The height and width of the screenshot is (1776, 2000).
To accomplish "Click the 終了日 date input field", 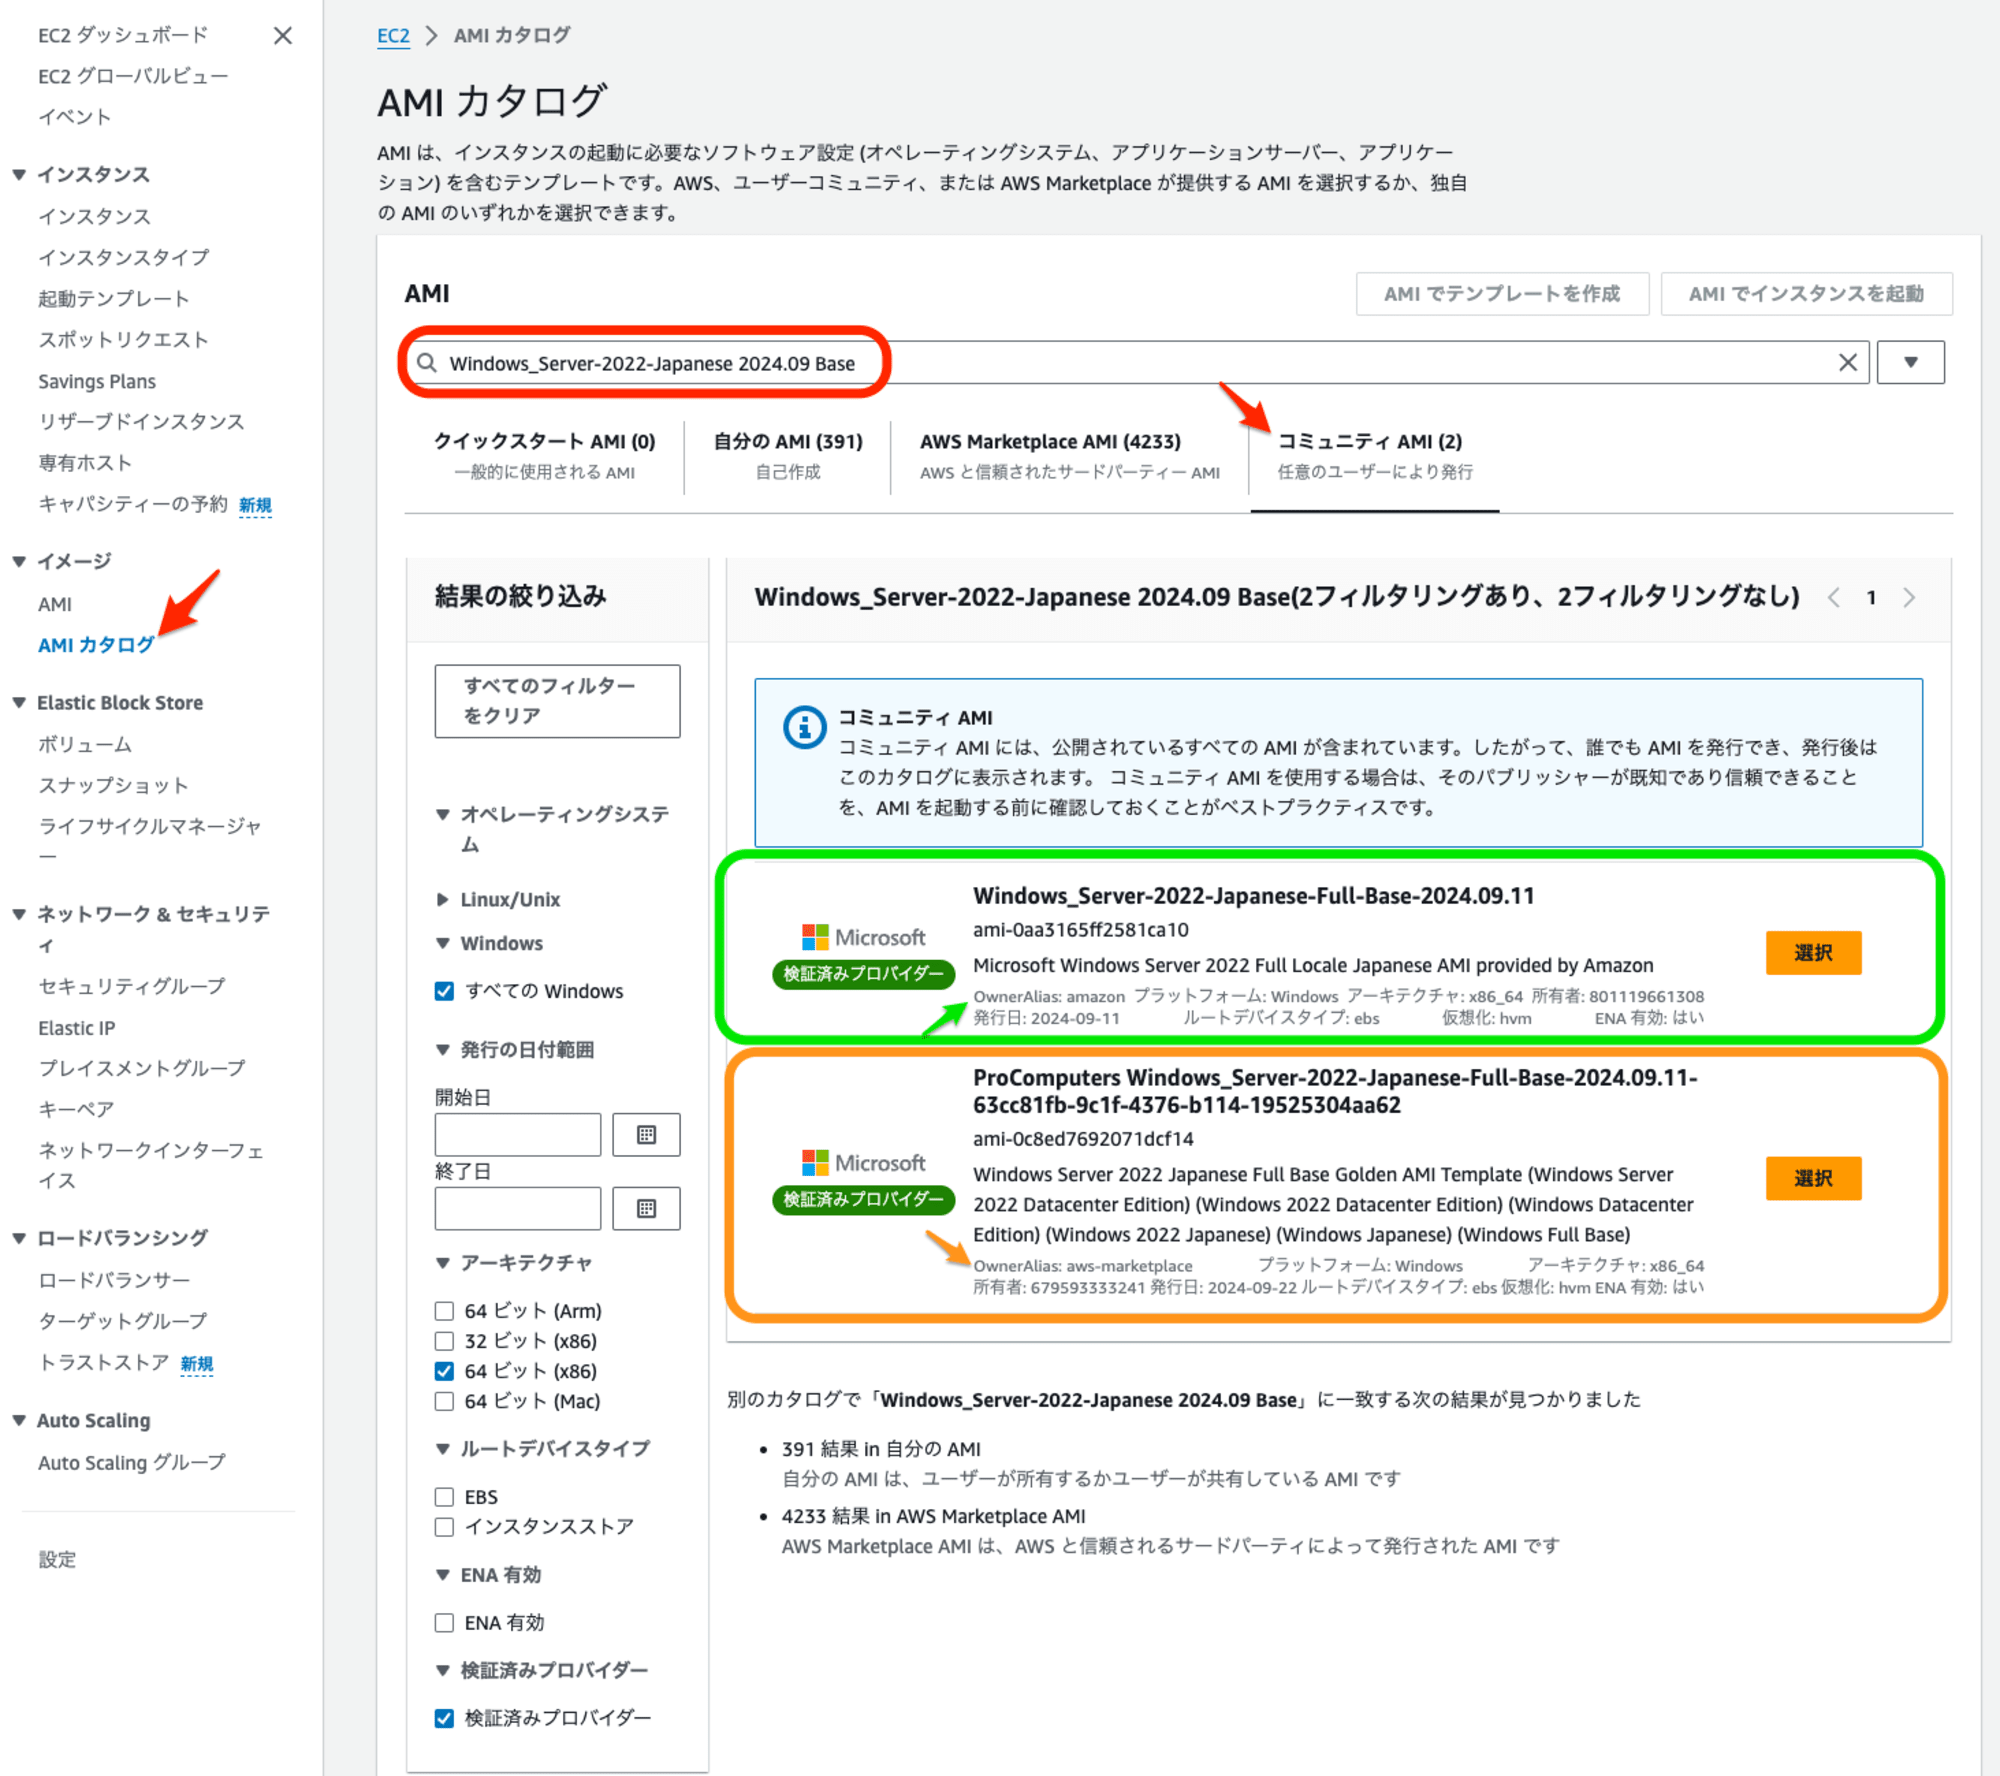I will pos(517,1209).
